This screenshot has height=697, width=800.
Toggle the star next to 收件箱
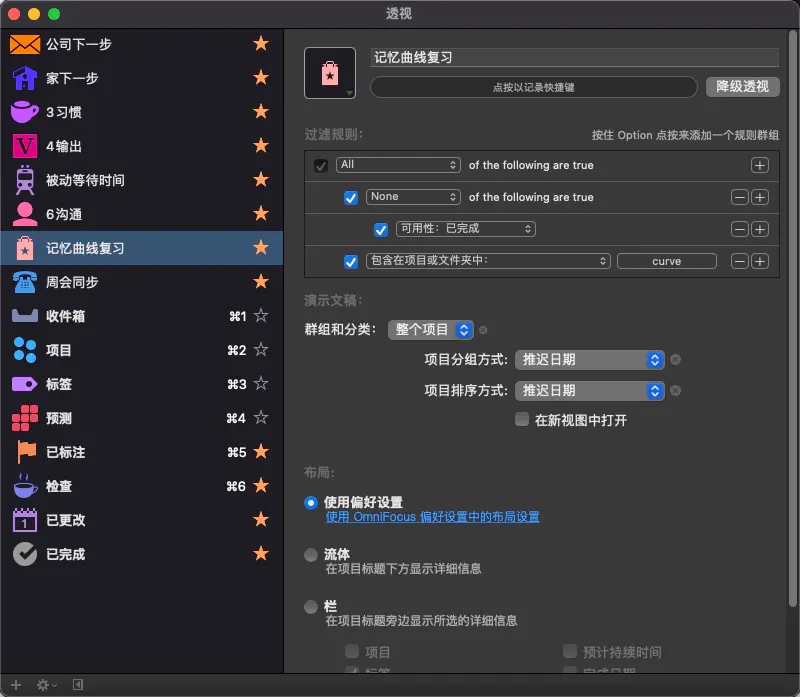coord(261,316)
